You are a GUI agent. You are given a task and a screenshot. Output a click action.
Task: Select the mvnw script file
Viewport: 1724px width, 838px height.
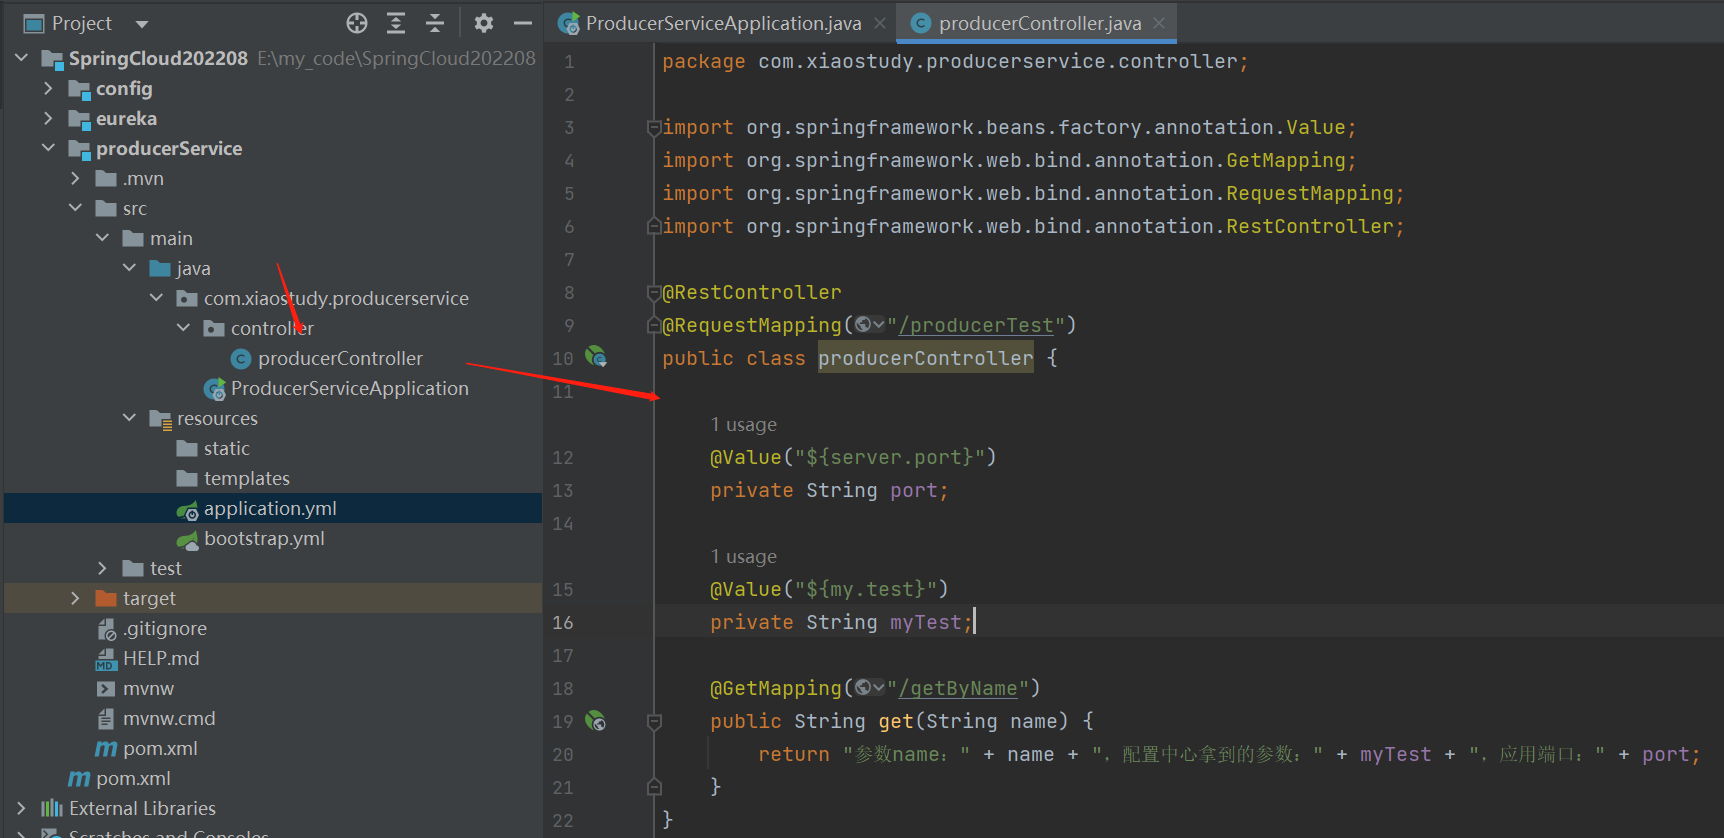148,688
